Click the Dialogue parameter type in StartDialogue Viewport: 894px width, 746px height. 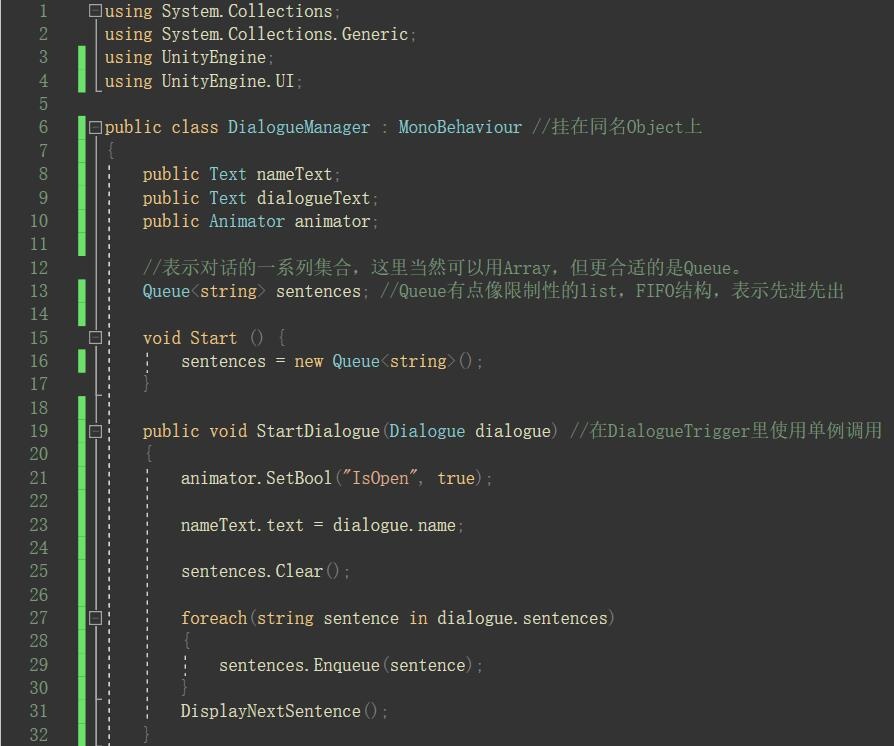pyautogui.click(x=427, y=431)
